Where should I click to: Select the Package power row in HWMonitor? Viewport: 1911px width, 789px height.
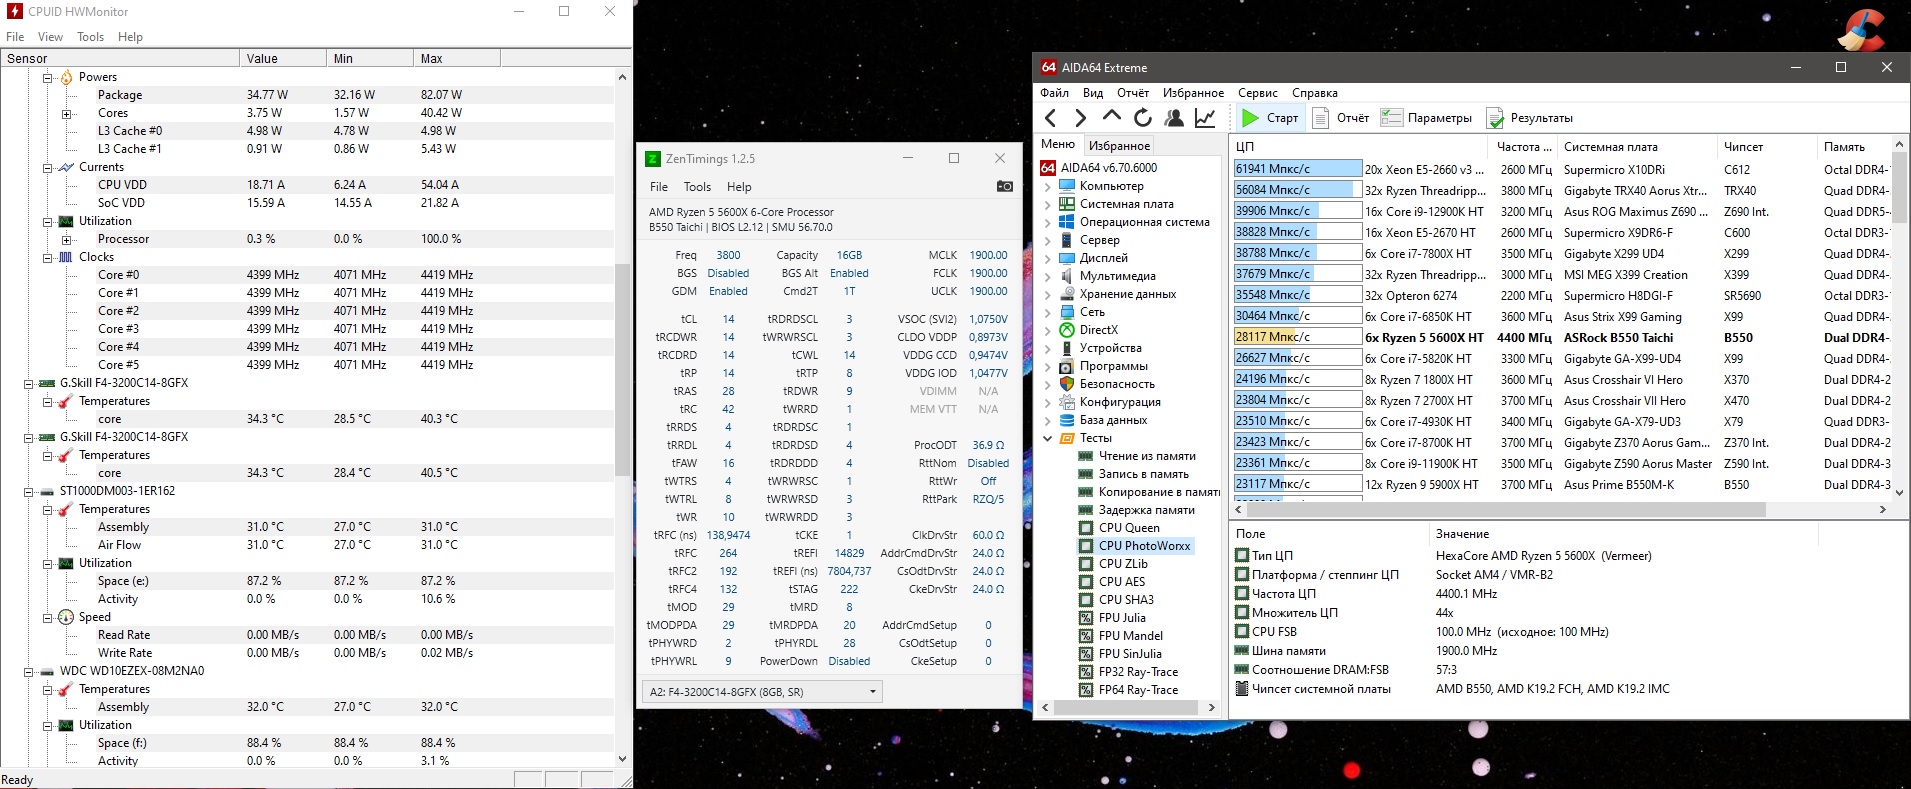pos(307,95)
